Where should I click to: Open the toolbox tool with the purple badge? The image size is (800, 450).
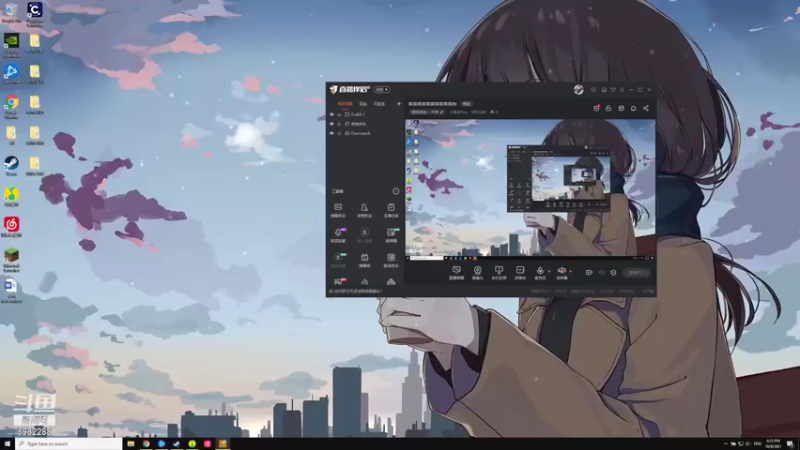tap(338, 235)
